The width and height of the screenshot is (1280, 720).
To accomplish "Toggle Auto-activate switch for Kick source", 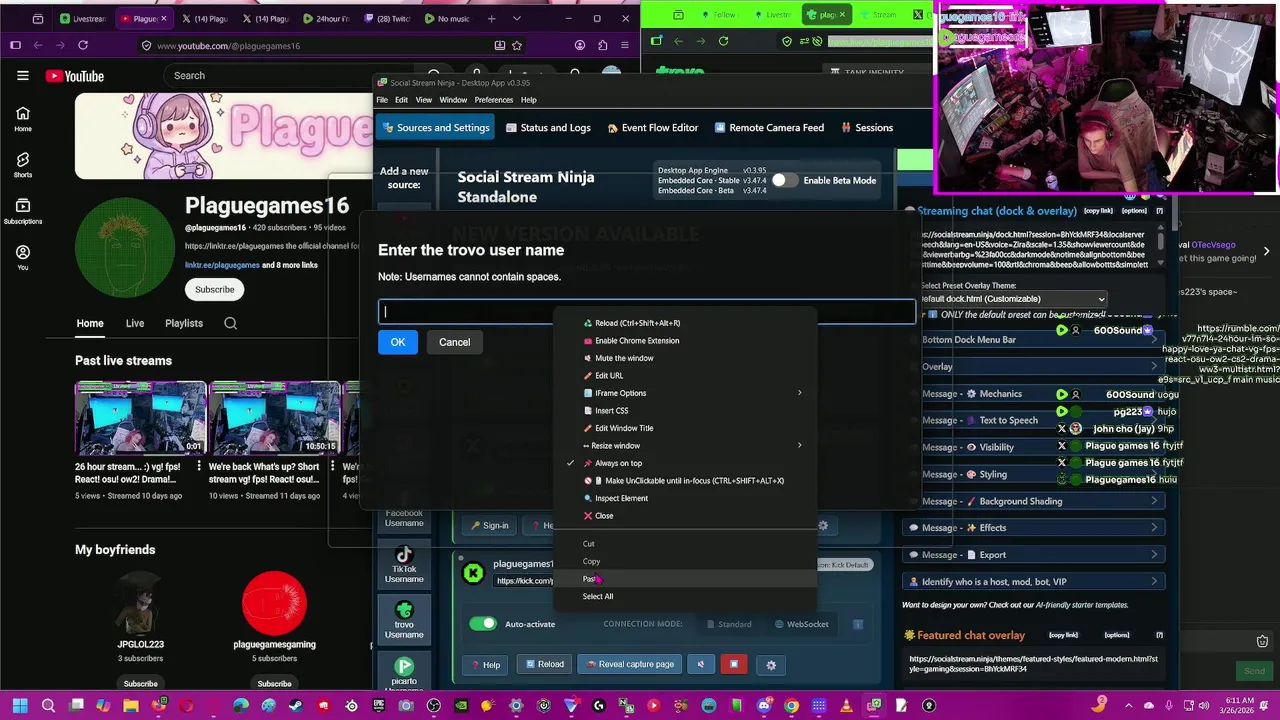I will click(483, 624).
